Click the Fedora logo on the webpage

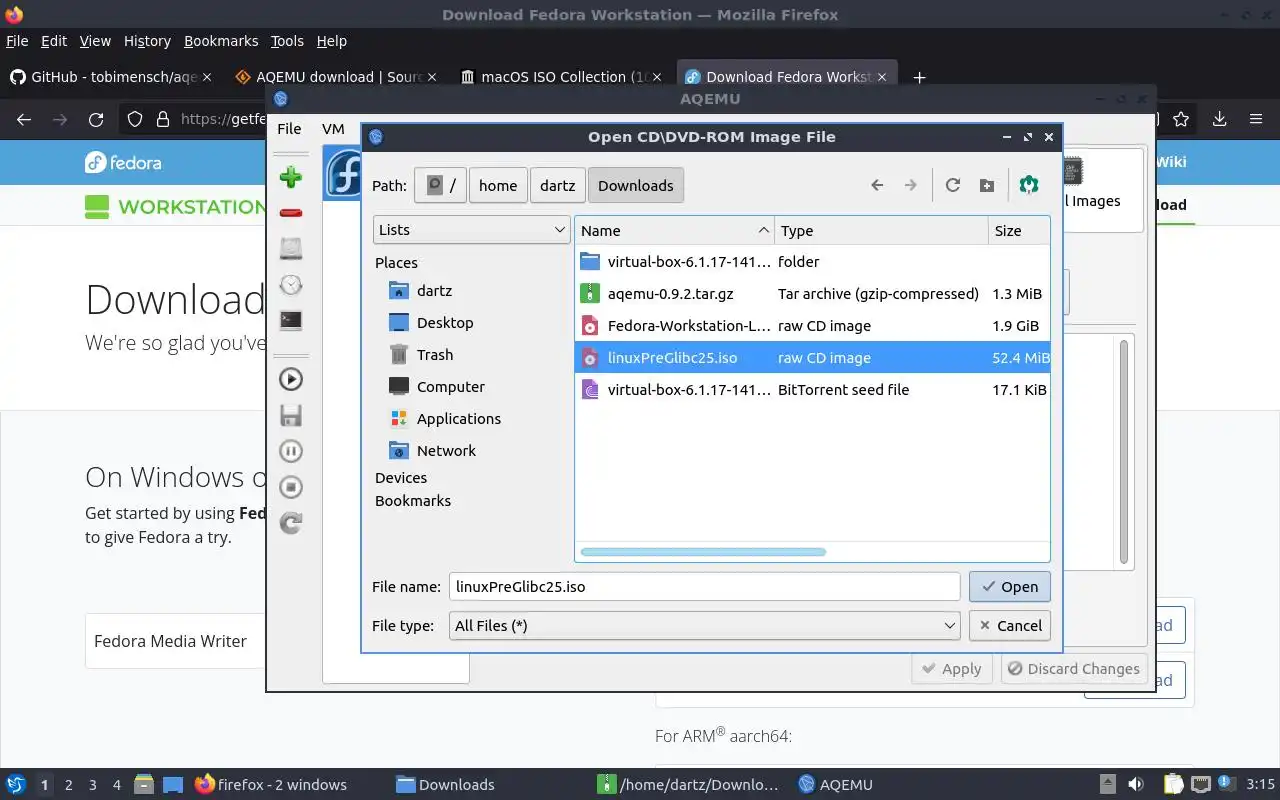pos(123,162)
